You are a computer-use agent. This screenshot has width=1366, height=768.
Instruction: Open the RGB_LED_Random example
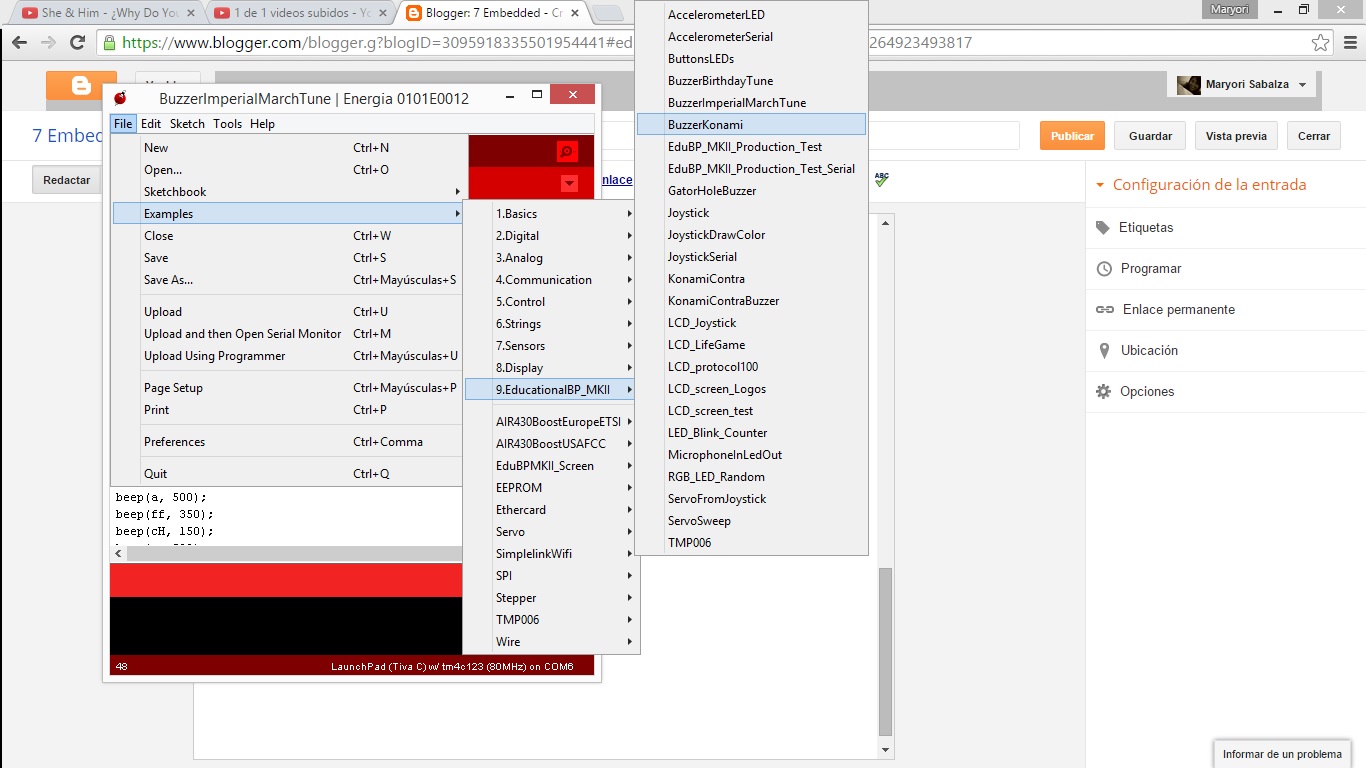coord(751,477)
